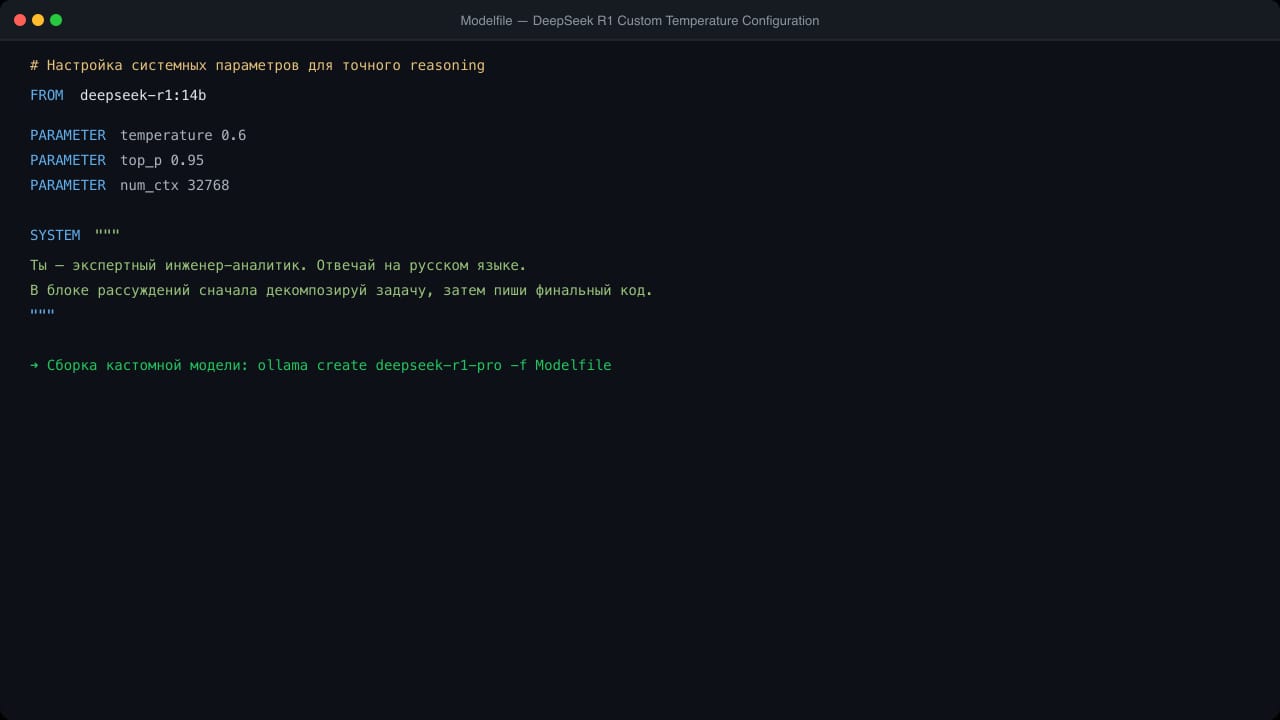This screenshot has width=1280, height=720.
Task: Select the value "top_p 0.95"
Action: (162, 160)
